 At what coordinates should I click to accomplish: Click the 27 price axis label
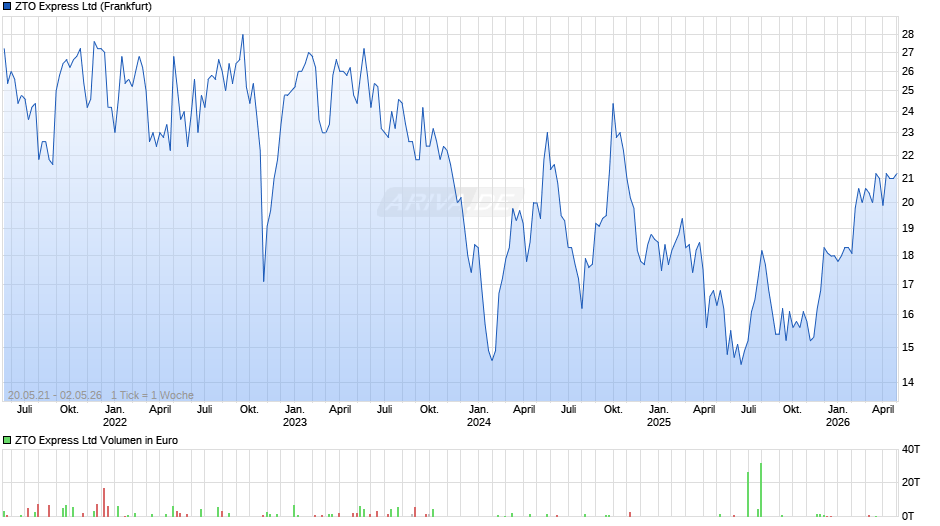click(x=908, y=53)
